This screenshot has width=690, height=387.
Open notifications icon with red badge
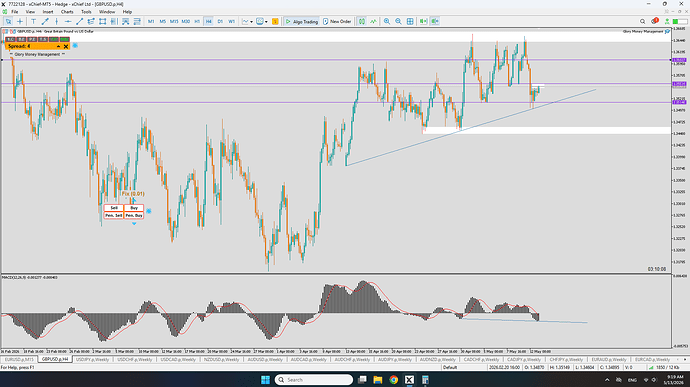point(654,21)
